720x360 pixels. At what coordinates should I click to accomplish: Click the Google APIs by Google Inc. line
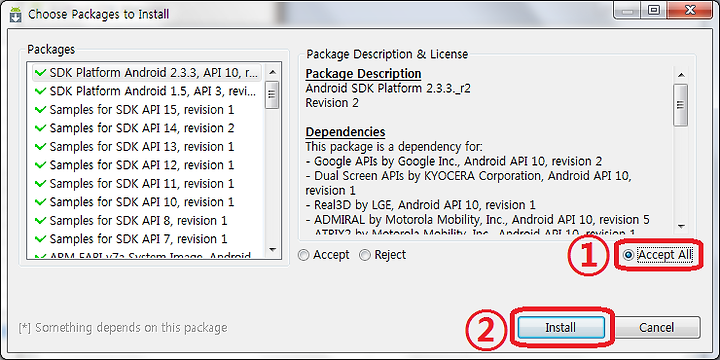pyautogui.click(x=454, y=162)
